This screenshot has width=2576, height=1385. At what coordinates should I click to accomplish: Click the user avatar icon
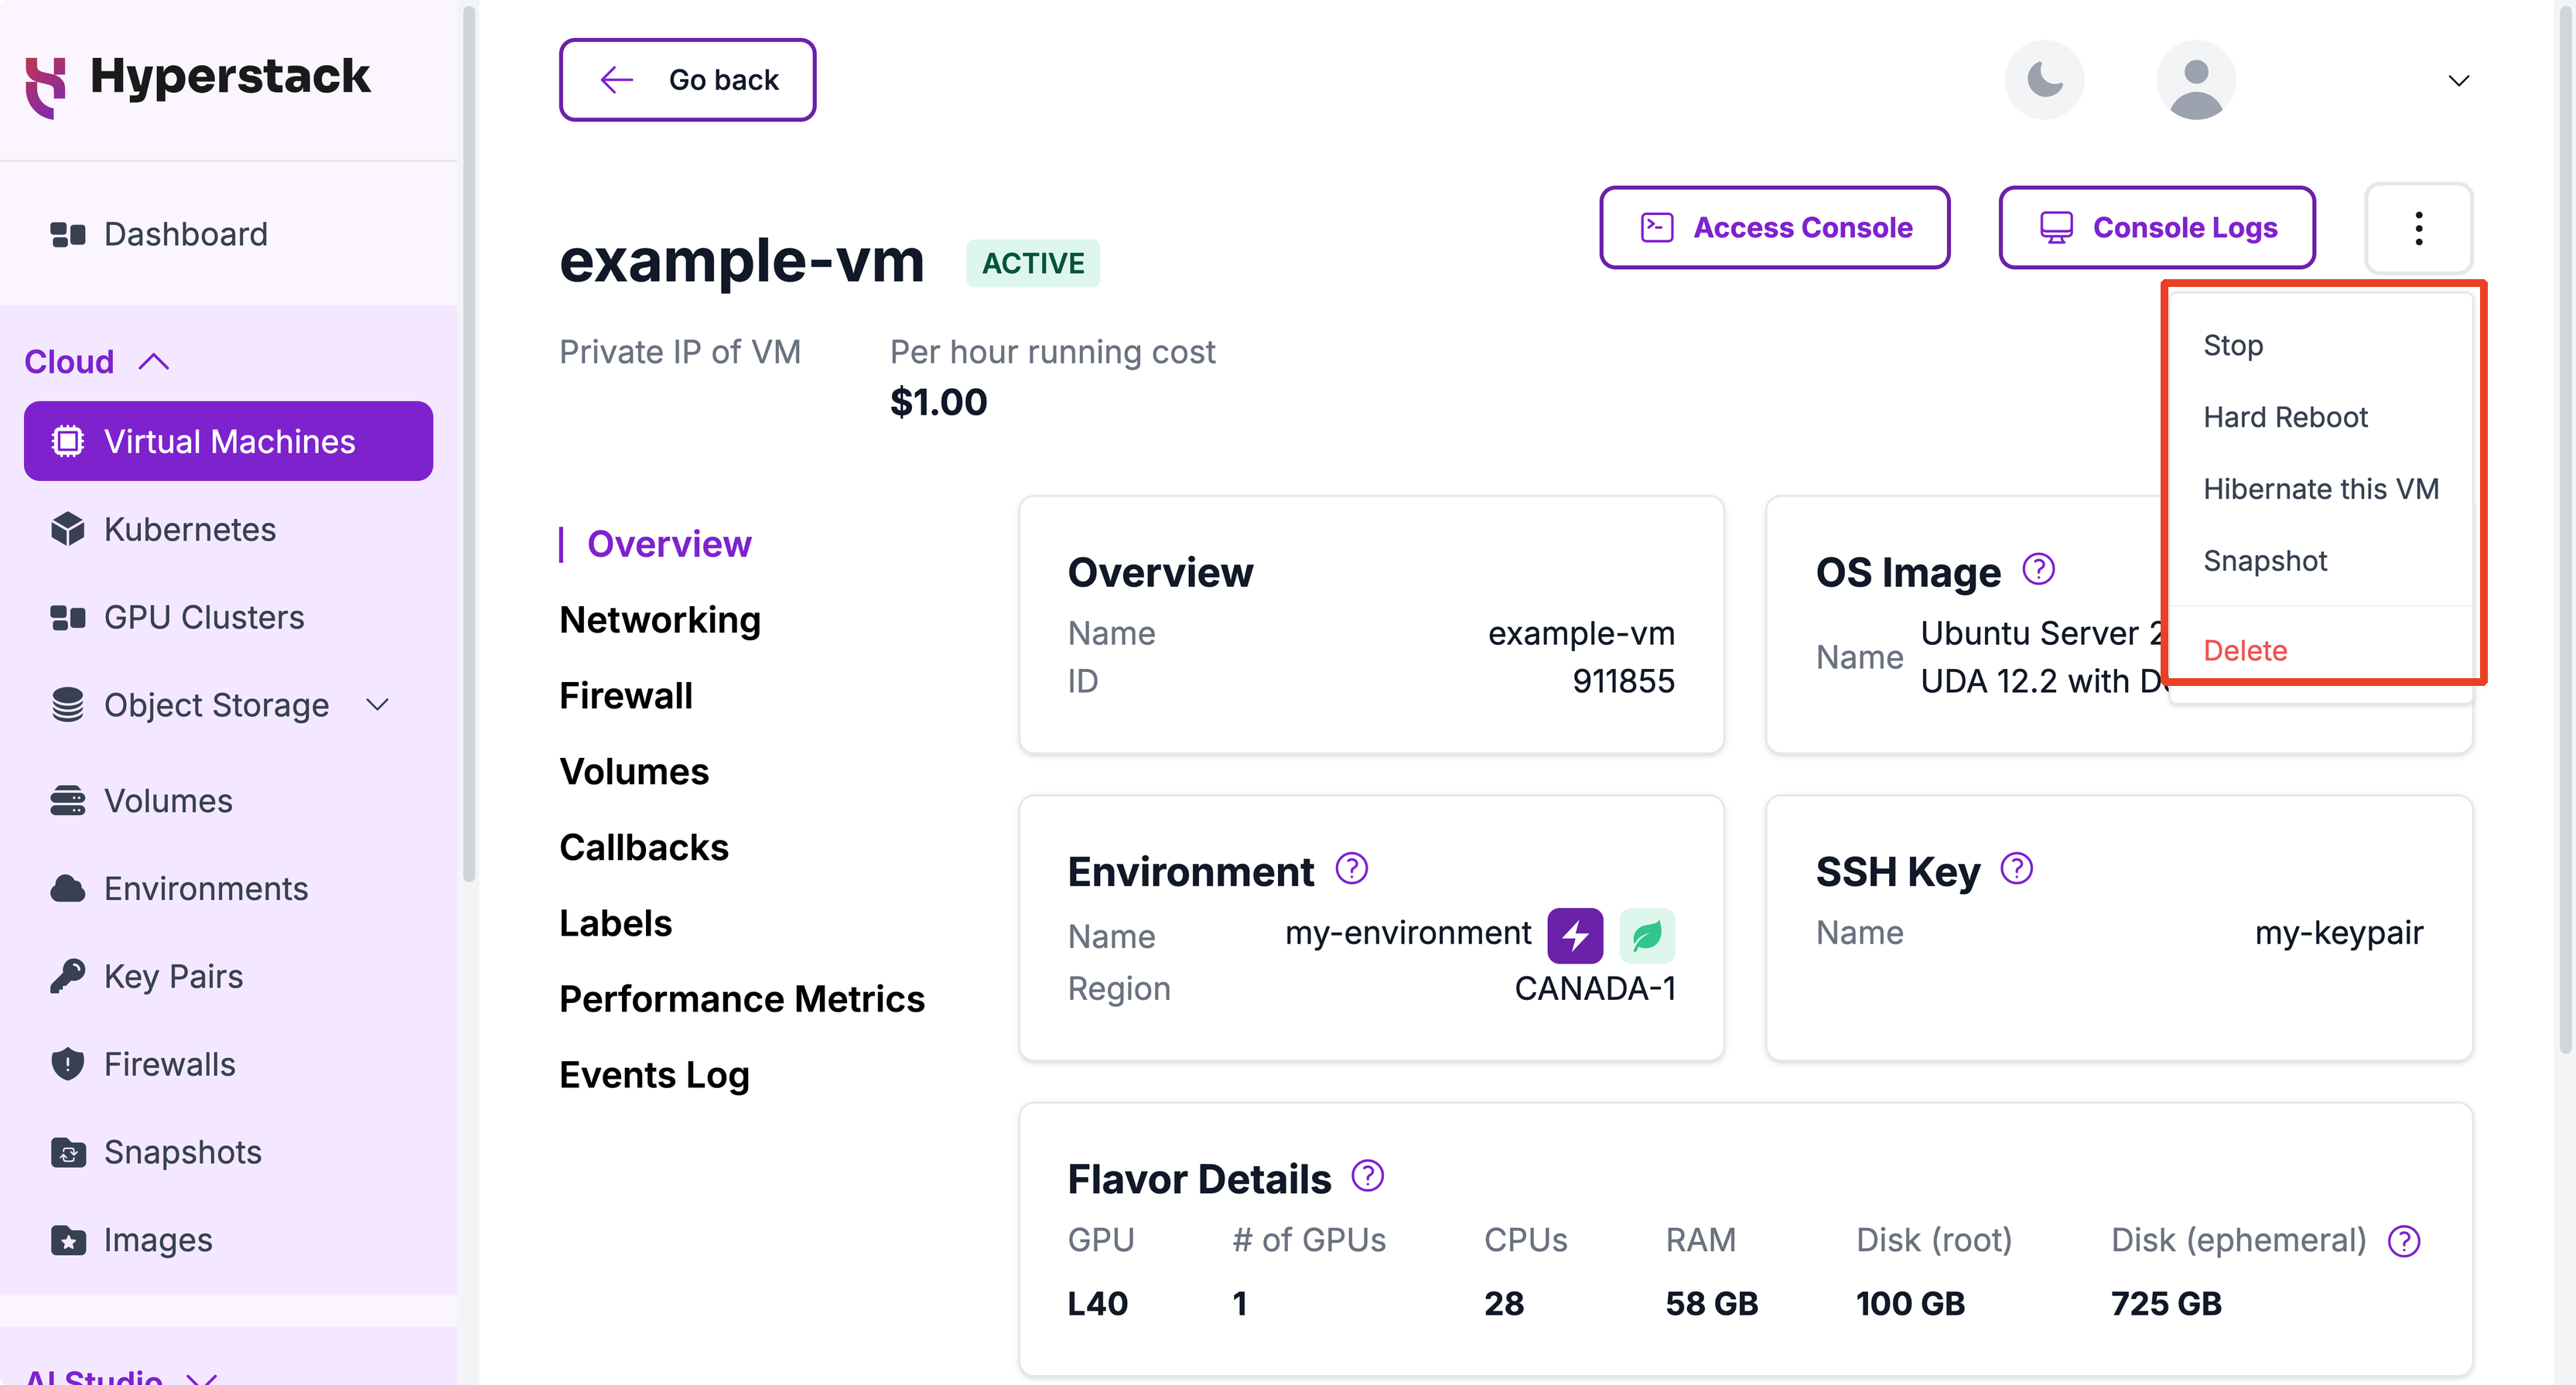pyautogui.click(x=2196, y=80)
